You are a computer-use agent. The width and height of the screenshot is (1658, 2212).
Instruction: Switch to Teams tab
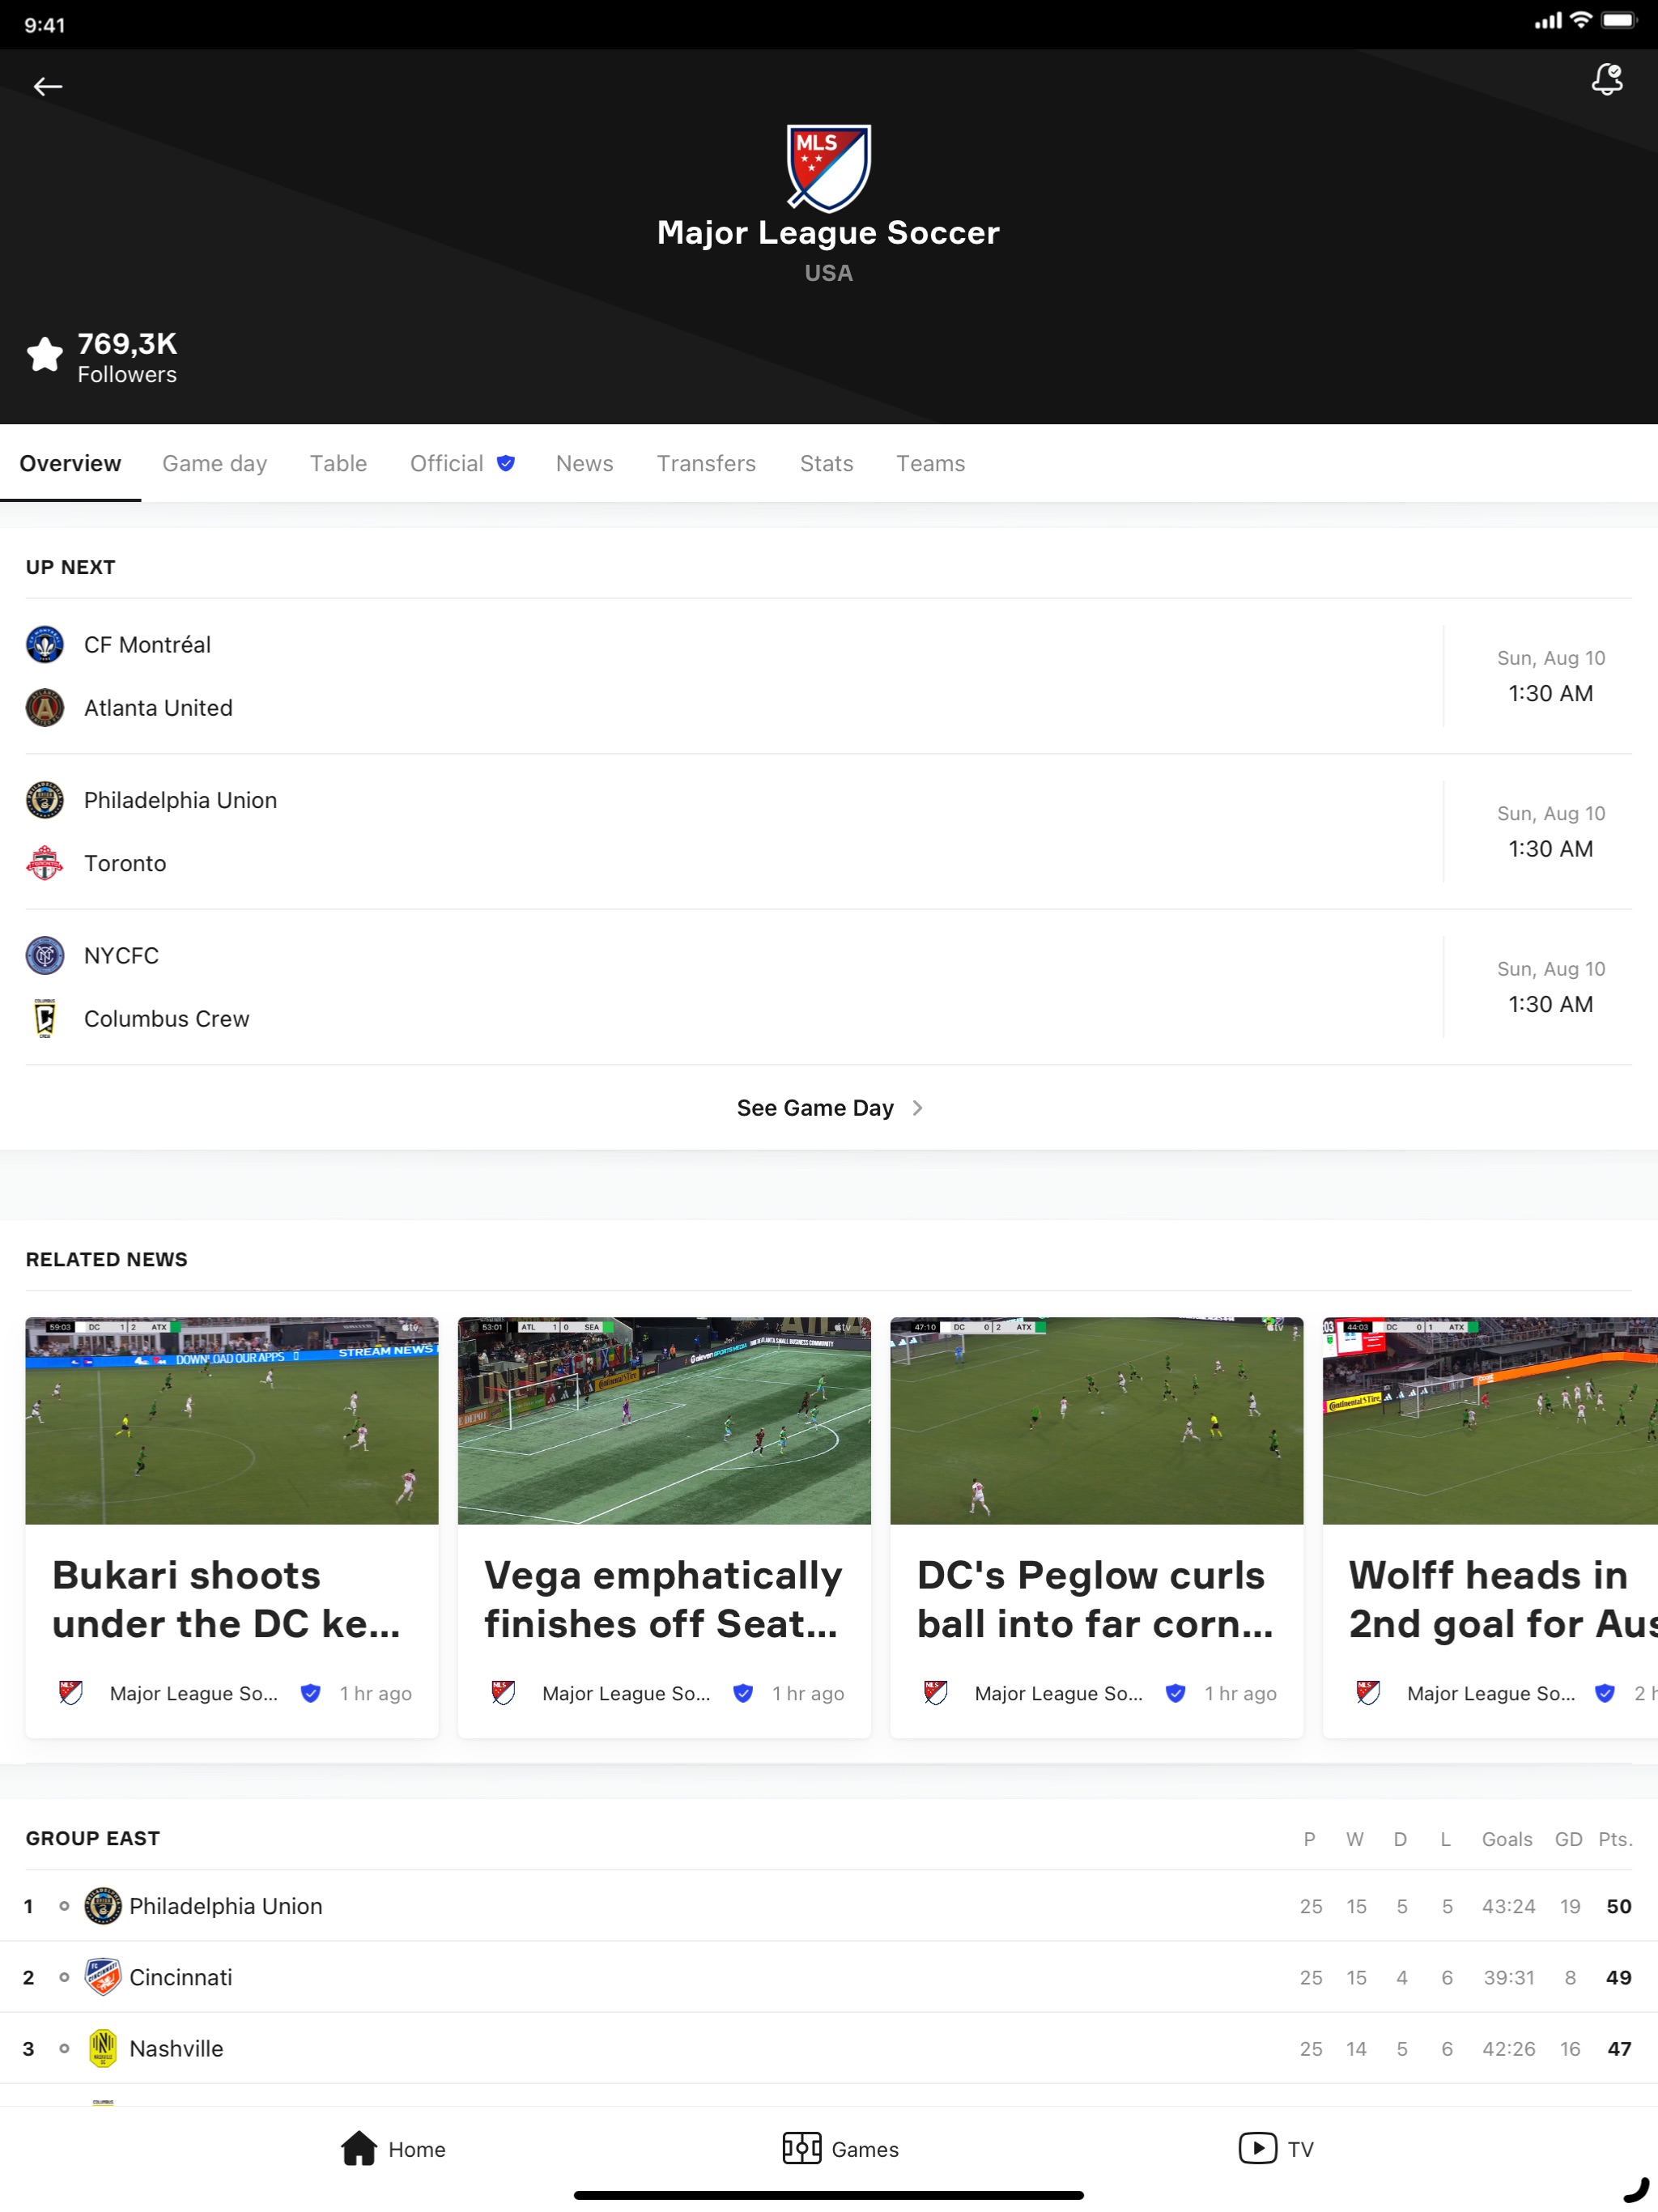930,463
